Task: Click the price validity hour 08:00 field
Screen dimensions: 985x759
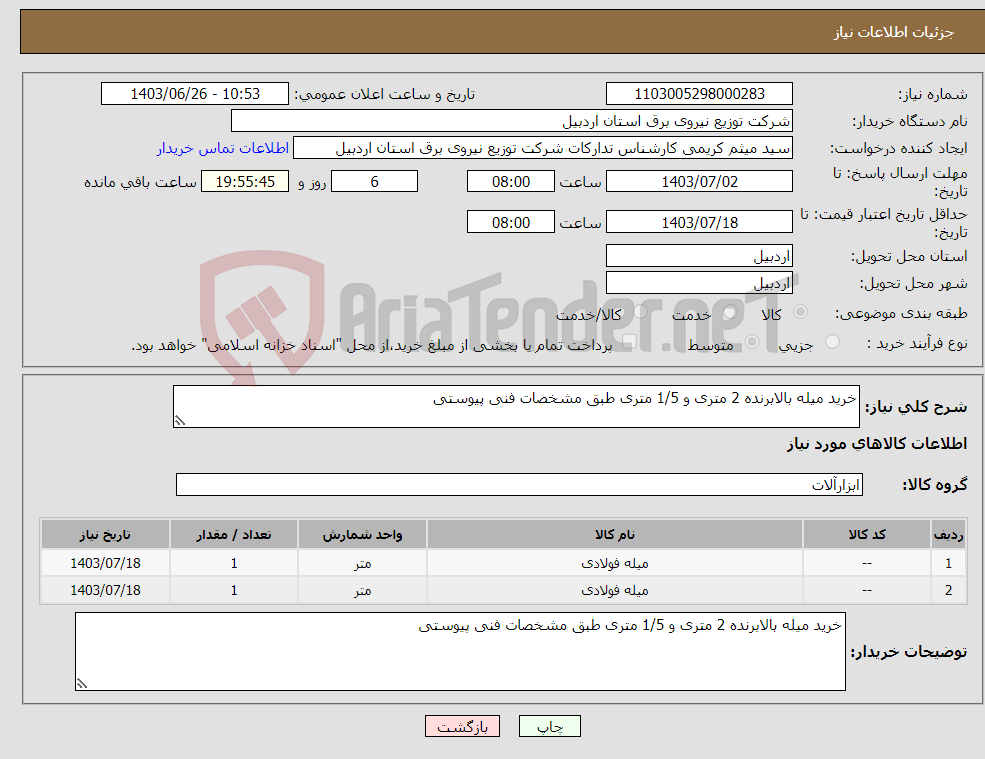Action: [511, 222]
